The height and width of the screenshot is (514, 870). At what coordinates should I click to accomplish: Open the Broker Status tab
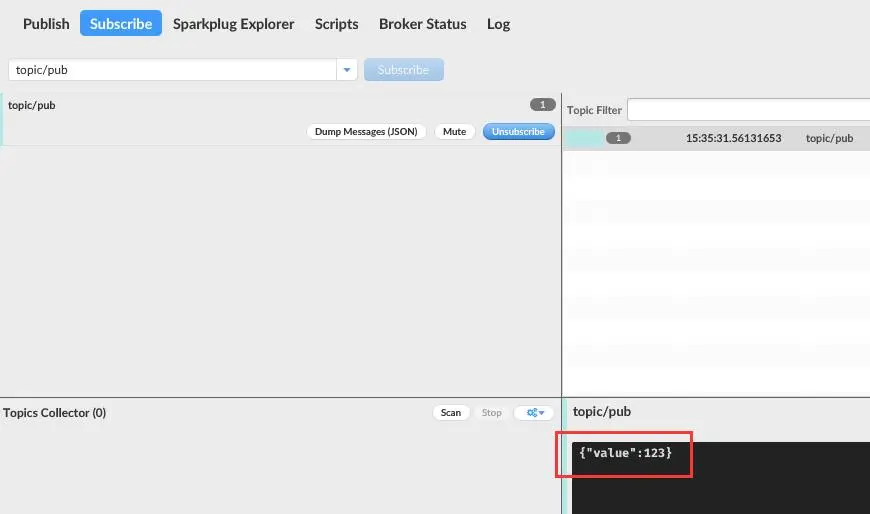422,23
